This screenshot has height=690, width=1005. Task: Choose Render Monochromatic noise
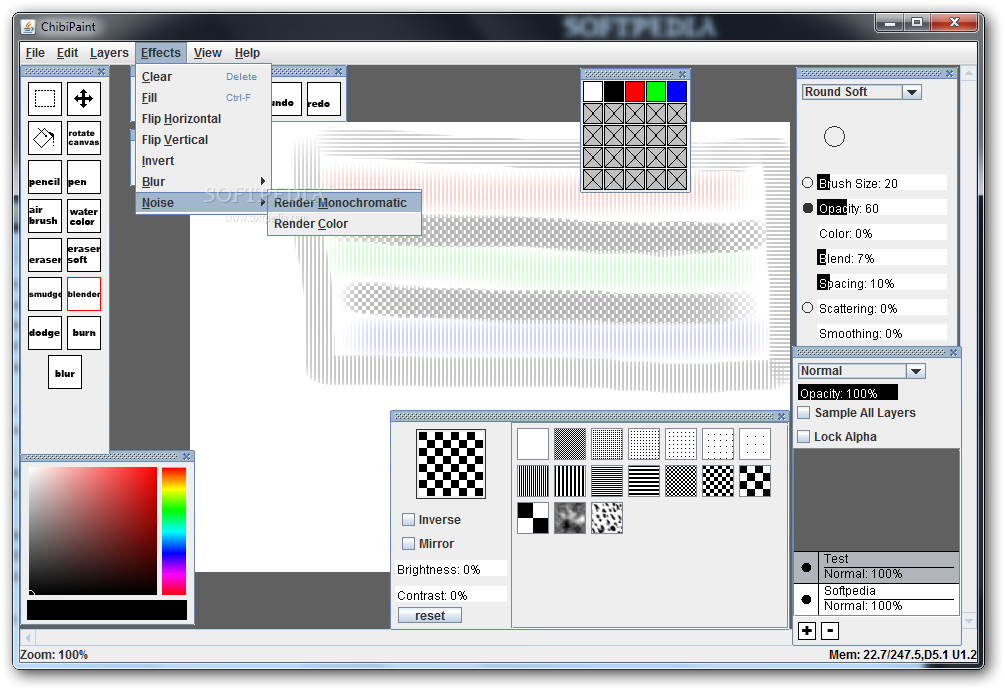pos(345,202)
